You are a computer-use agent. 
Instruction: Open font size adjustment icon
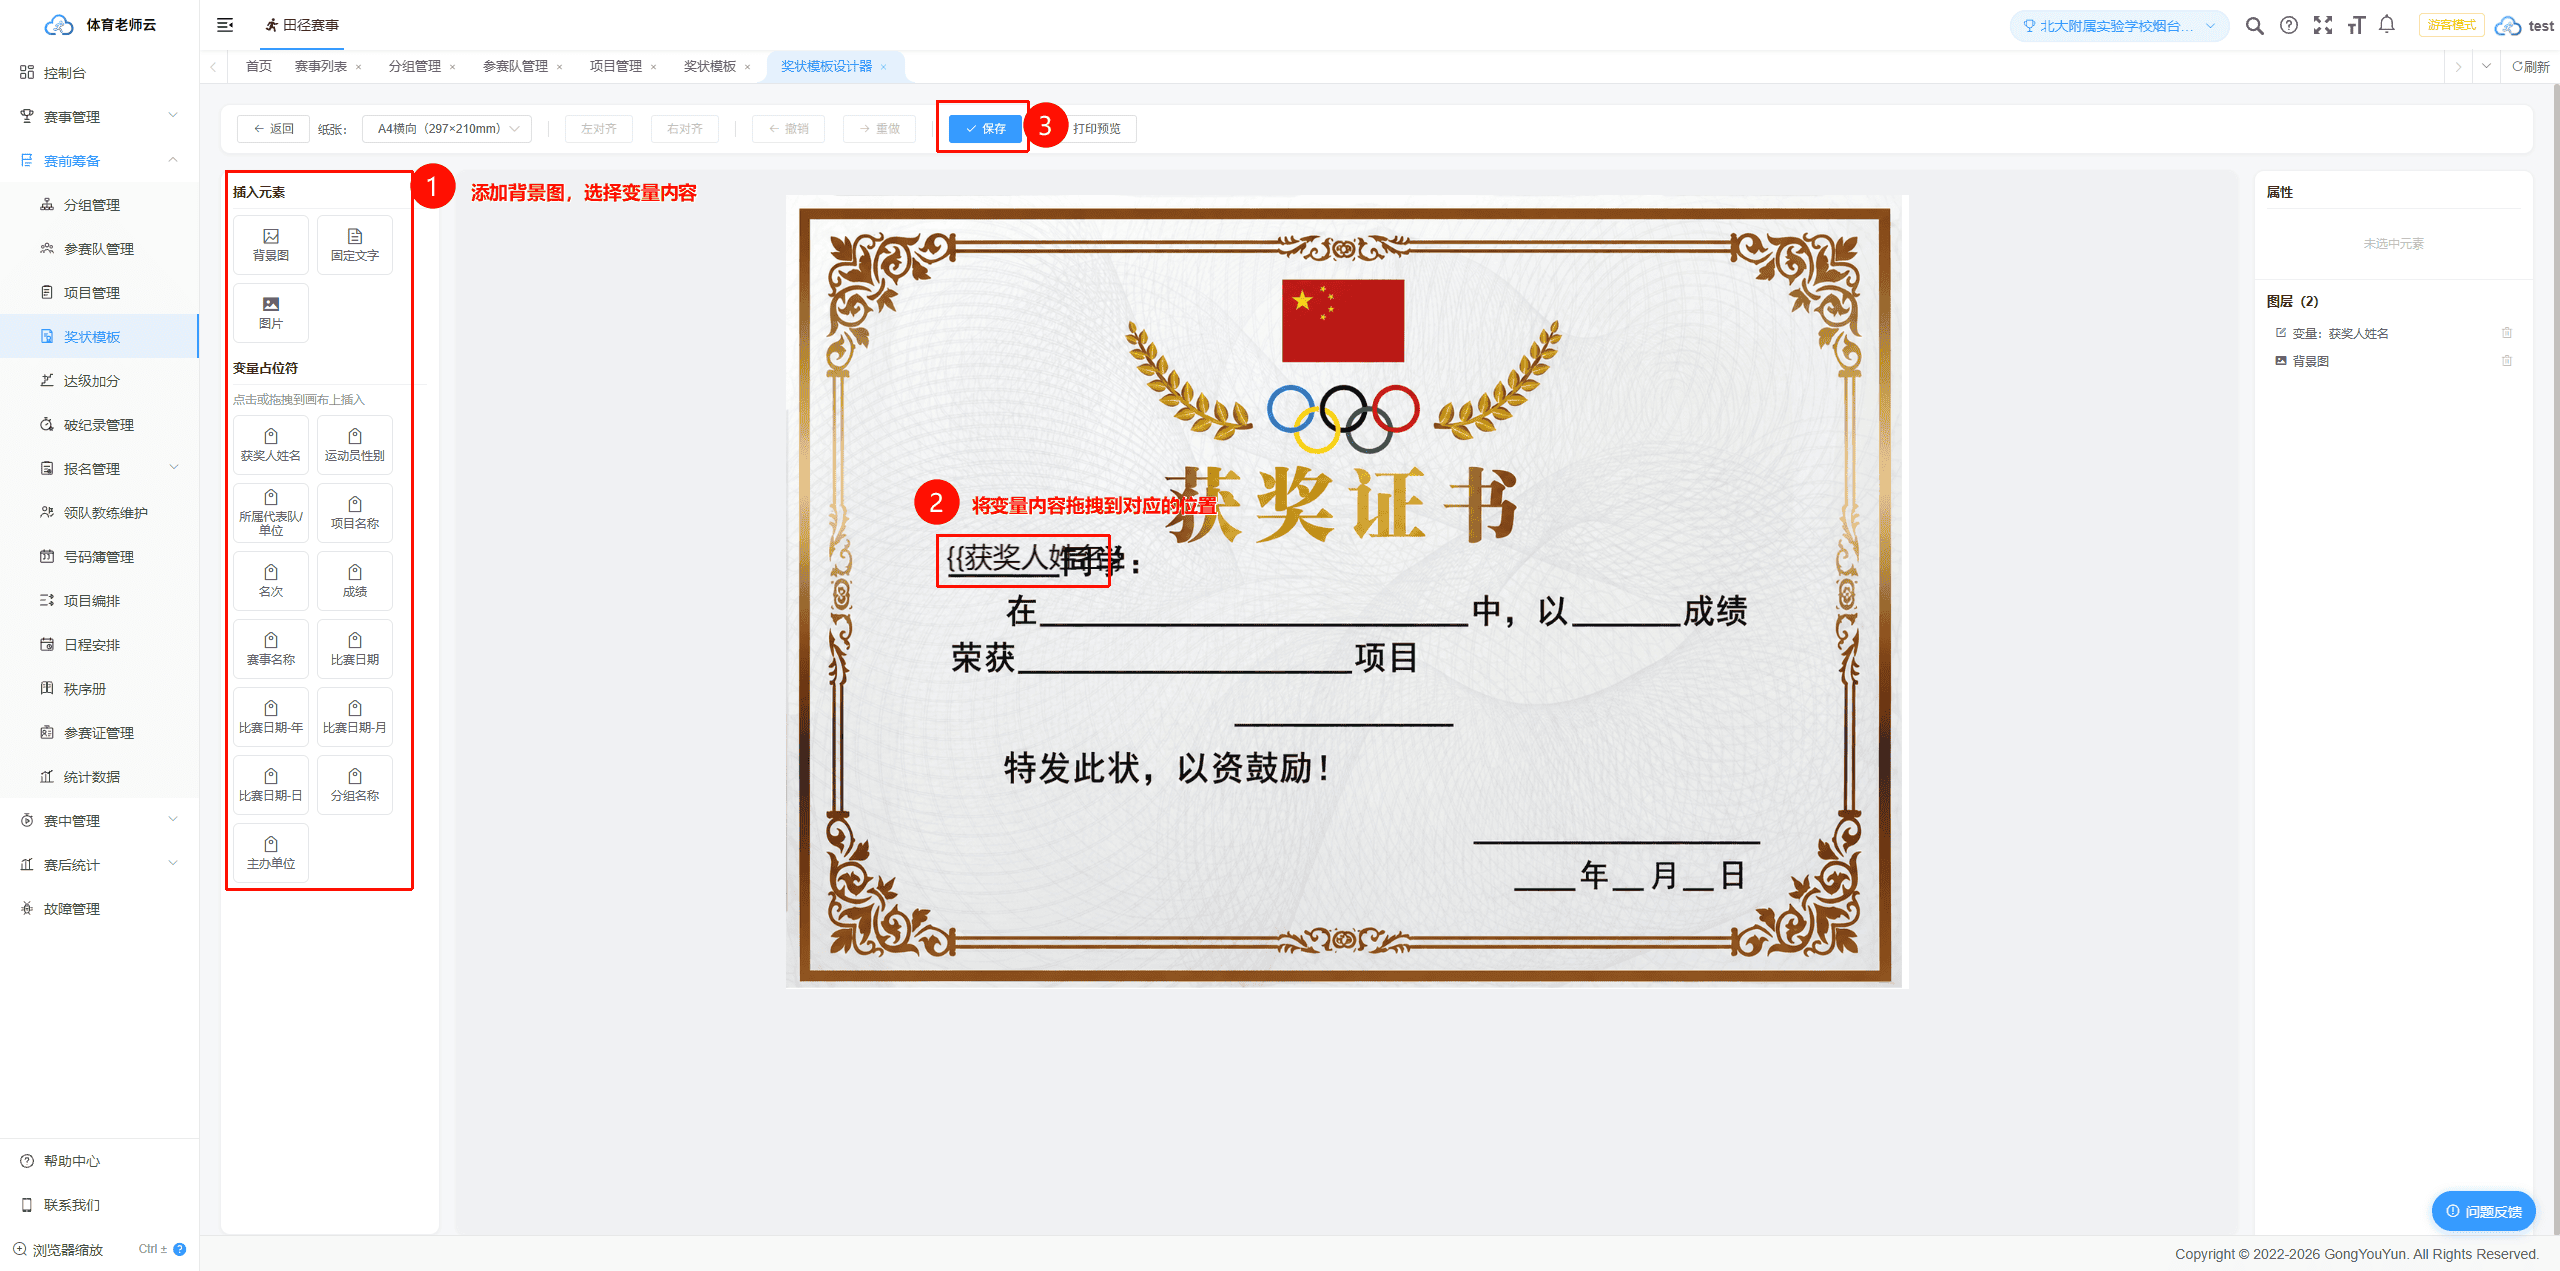pyautogui.click(x=2356, y=26)
